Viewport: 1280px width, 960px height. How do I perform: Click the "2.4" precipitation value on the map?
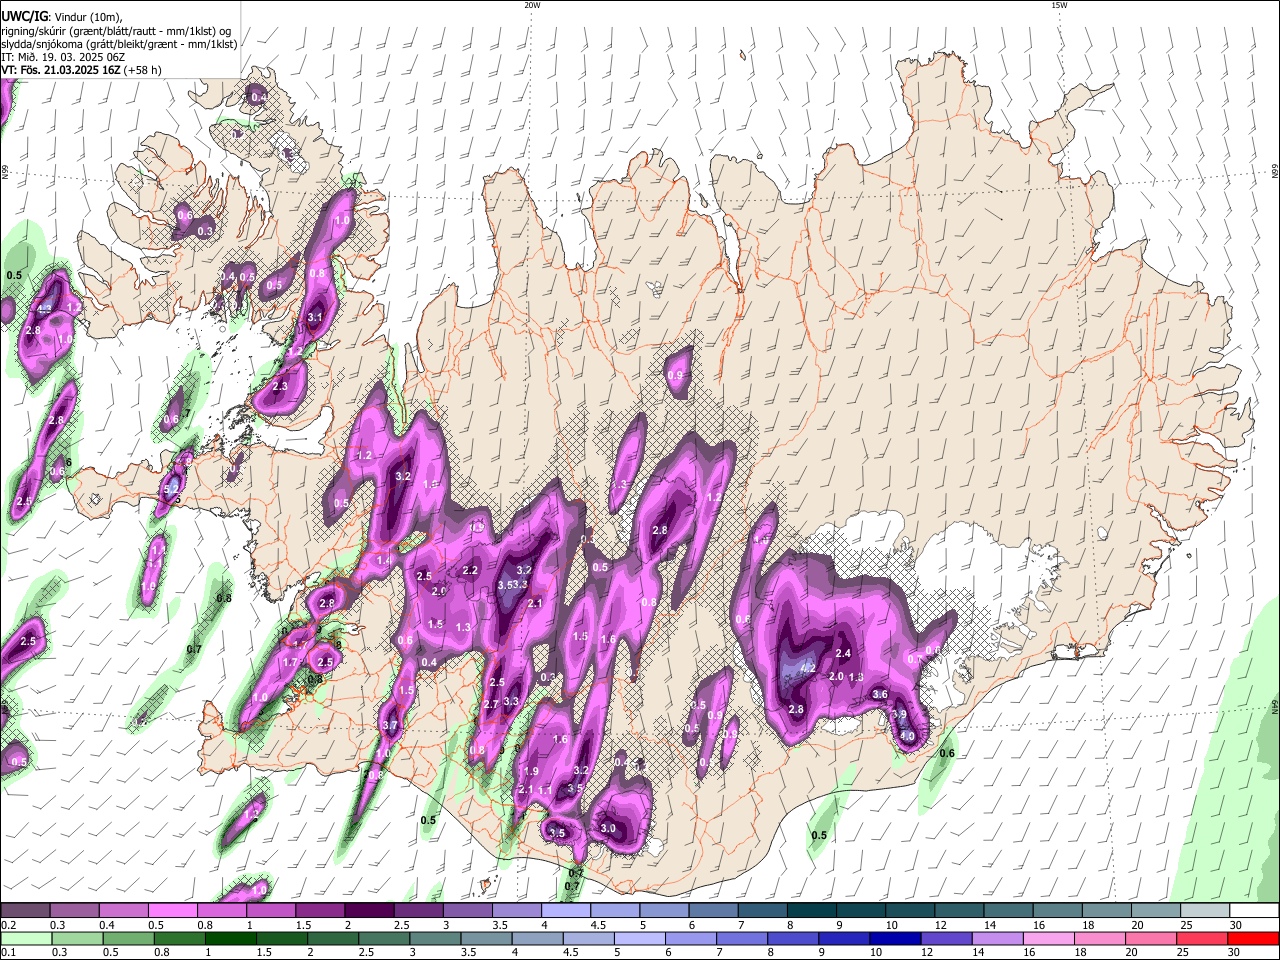pos(842,654)
